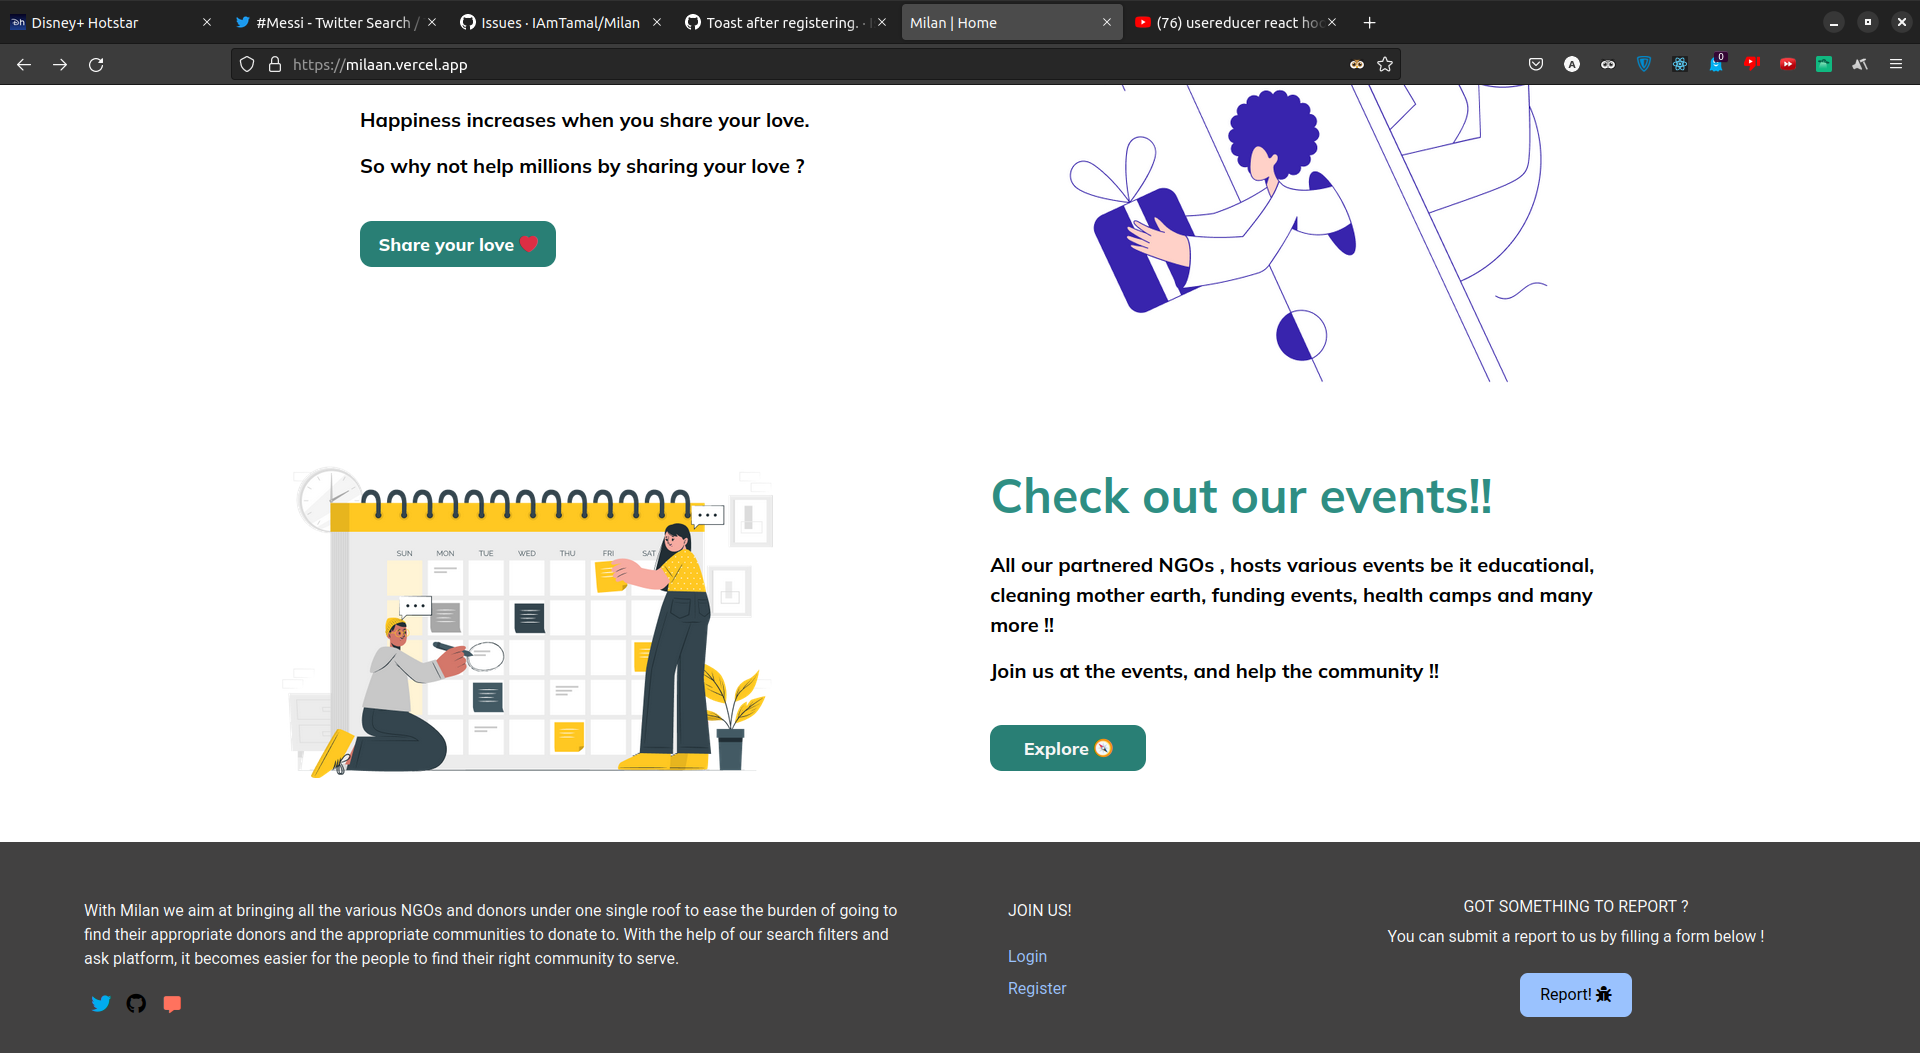Submit a report via Report! button
This screenshot has height=1053, width=1920.
point(1575,994)
